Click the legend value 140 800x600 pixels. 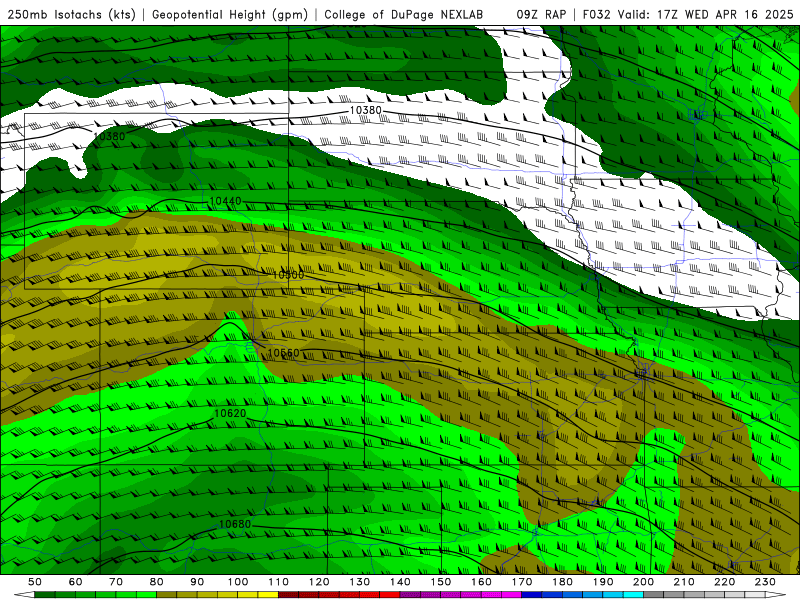click(401, 582)
